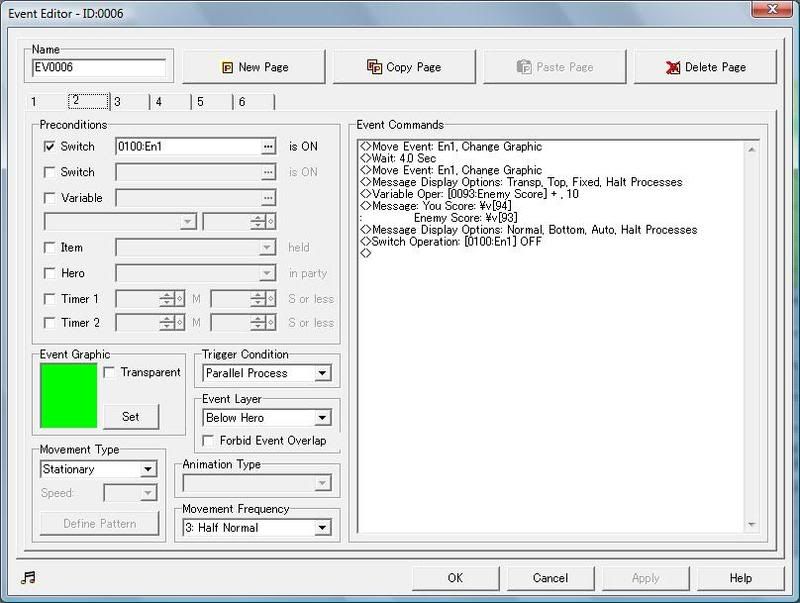Uncheck the first Switch precondition checkbox

pyautogui.click(x=49, y=147)
